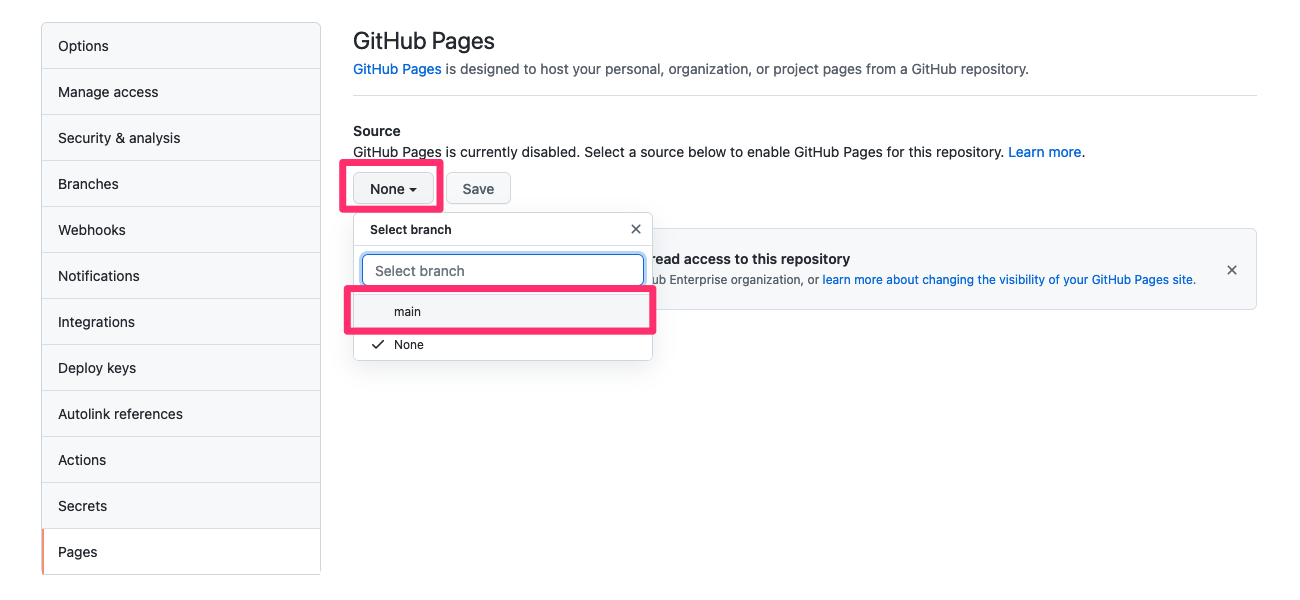Open the Branches settings section
This screenshot has width=1300, height=600.
[88, 184]
